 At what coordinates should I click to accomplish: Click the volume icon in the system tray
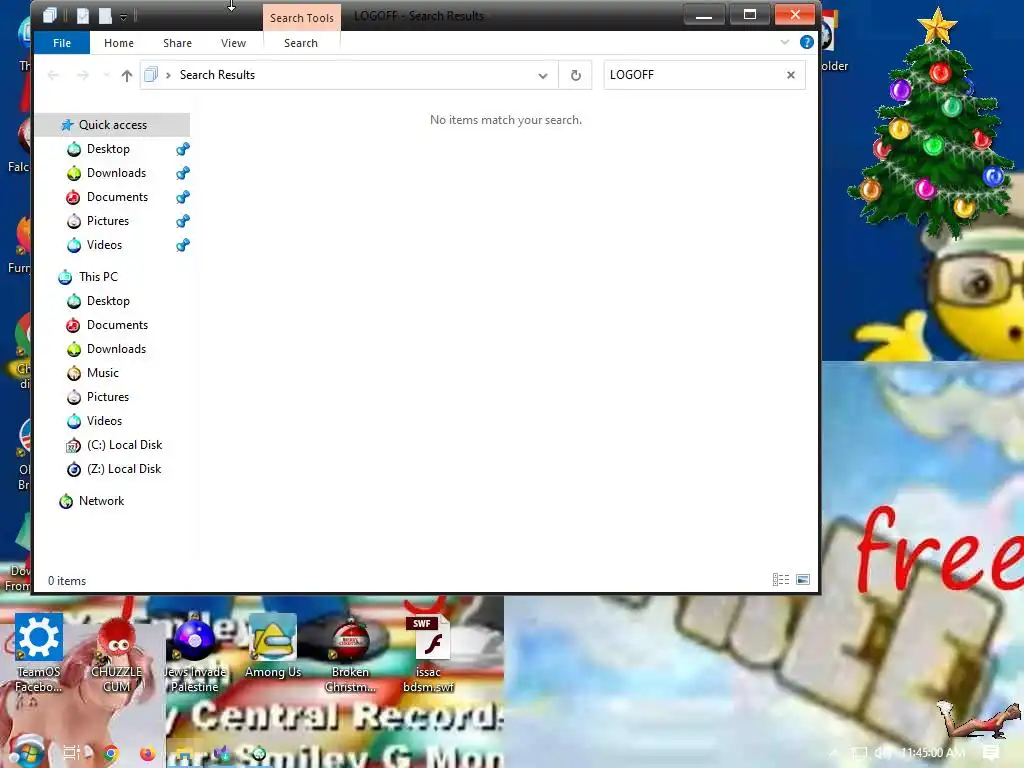click(883, 753)
